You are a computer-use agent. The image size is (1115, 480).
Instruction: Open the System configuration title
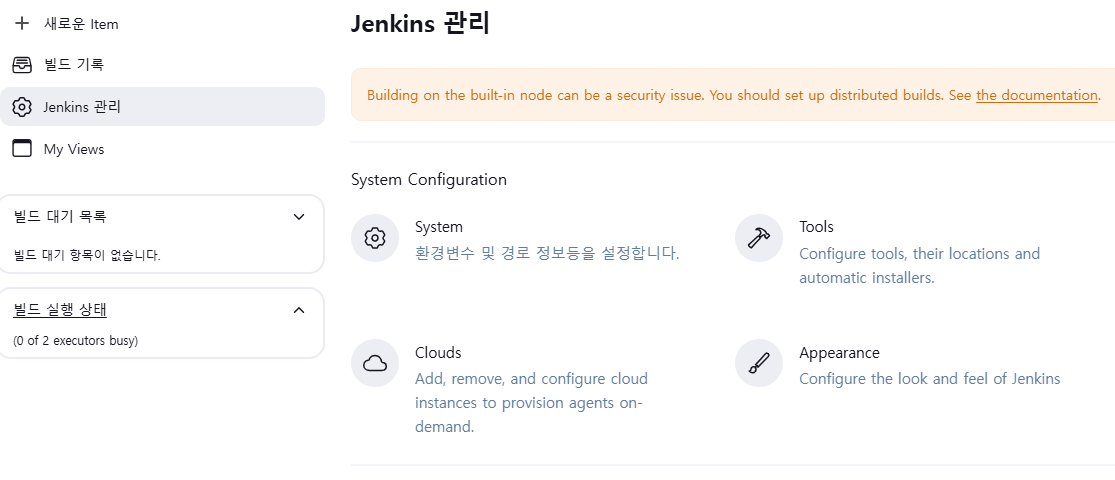tap(439, 227)
